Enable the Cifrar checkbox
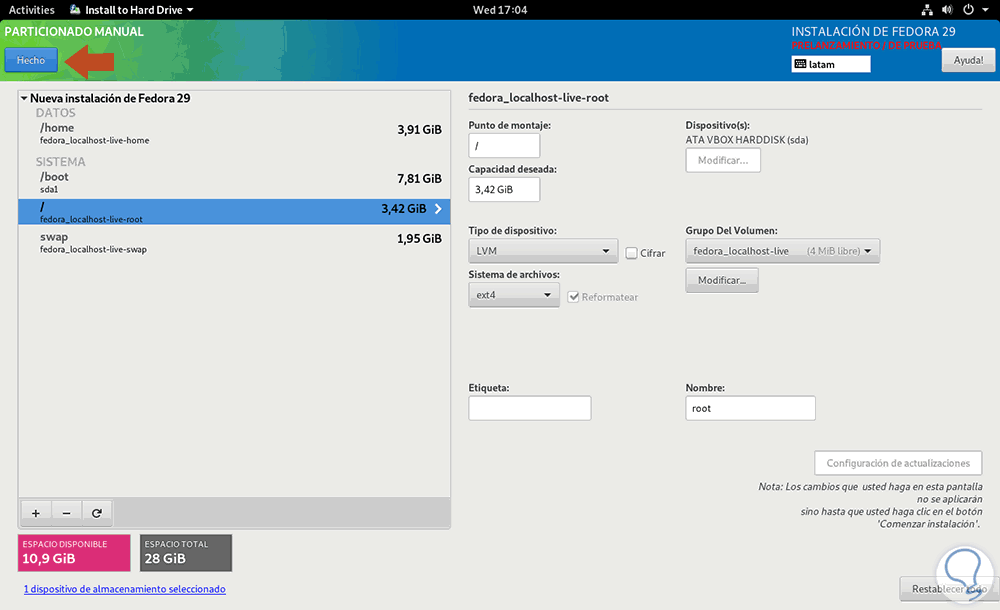1000x610 pixels. click(x=631, y=253)
